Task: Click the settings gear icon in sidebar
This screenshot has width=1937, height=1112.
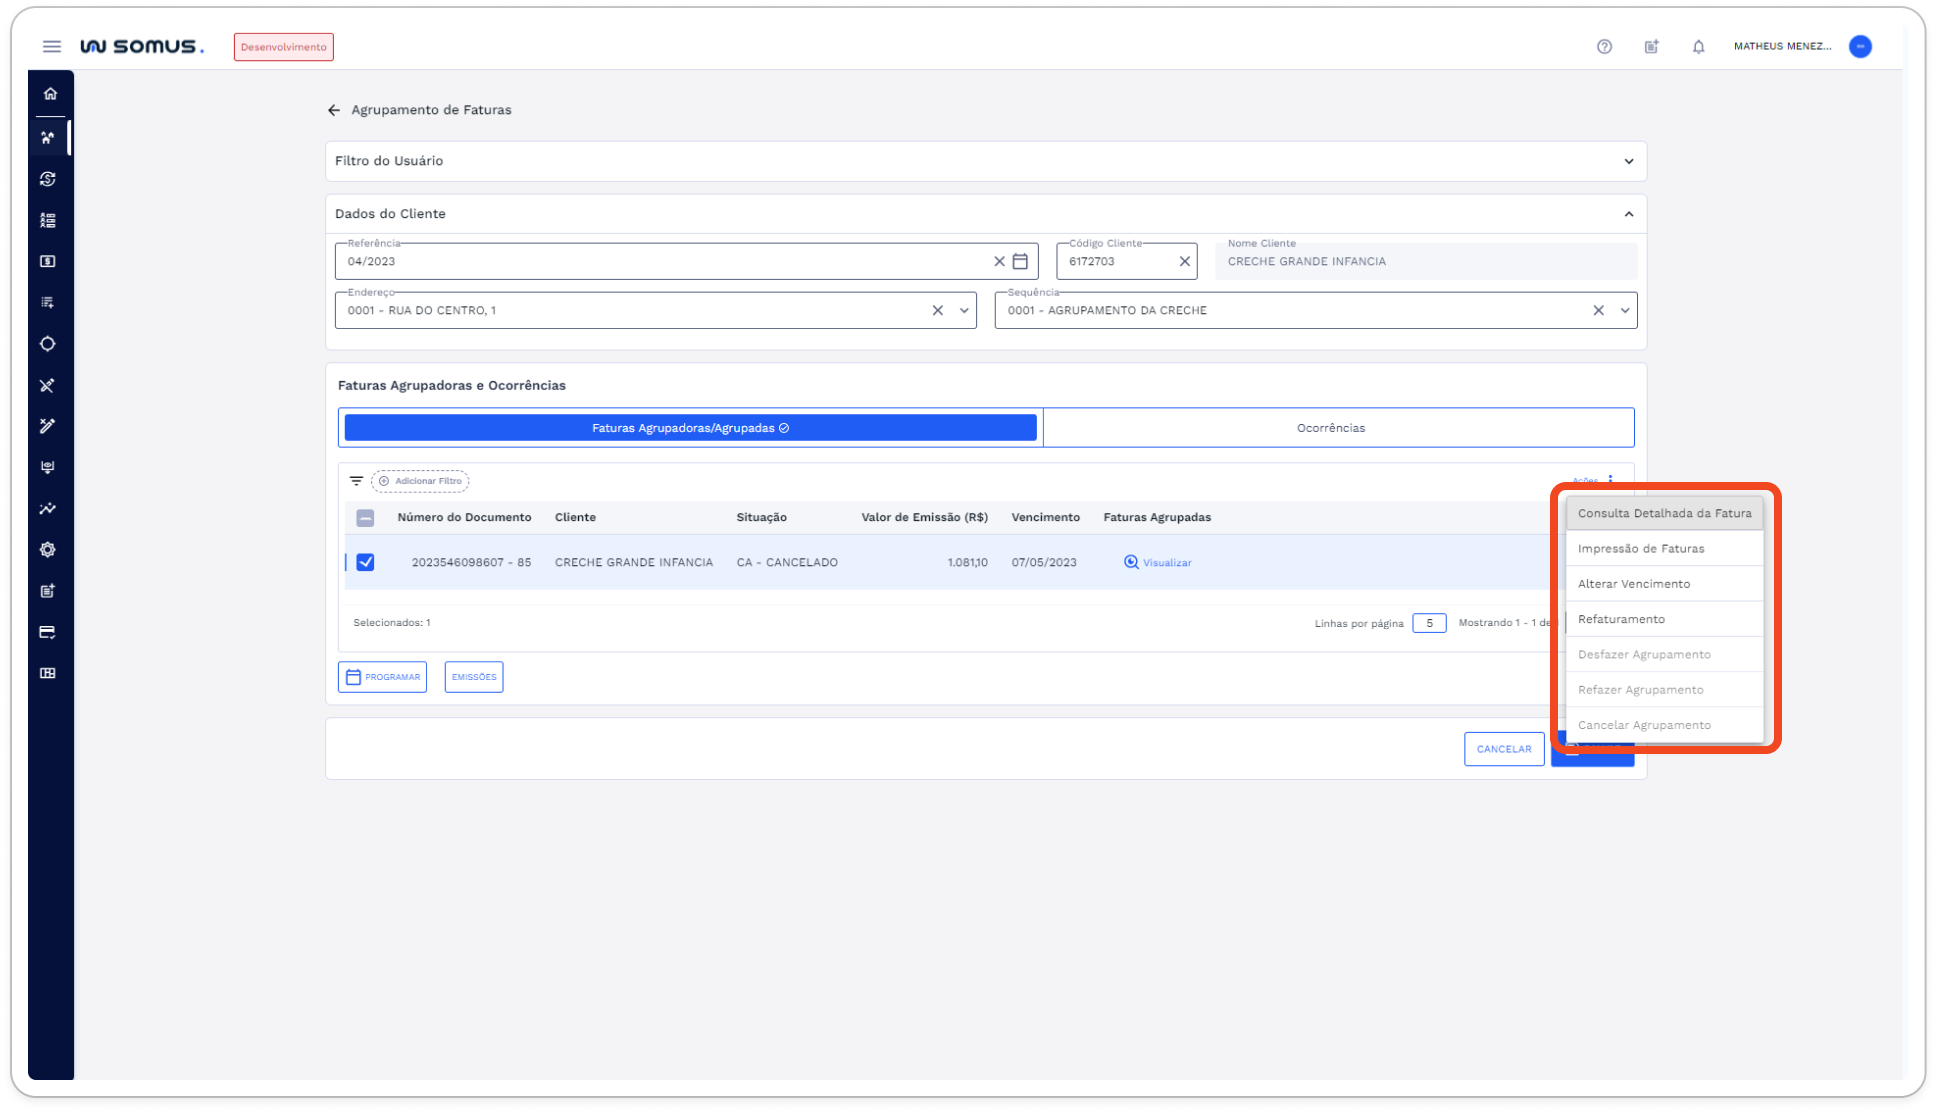Action: click(48, 550)
